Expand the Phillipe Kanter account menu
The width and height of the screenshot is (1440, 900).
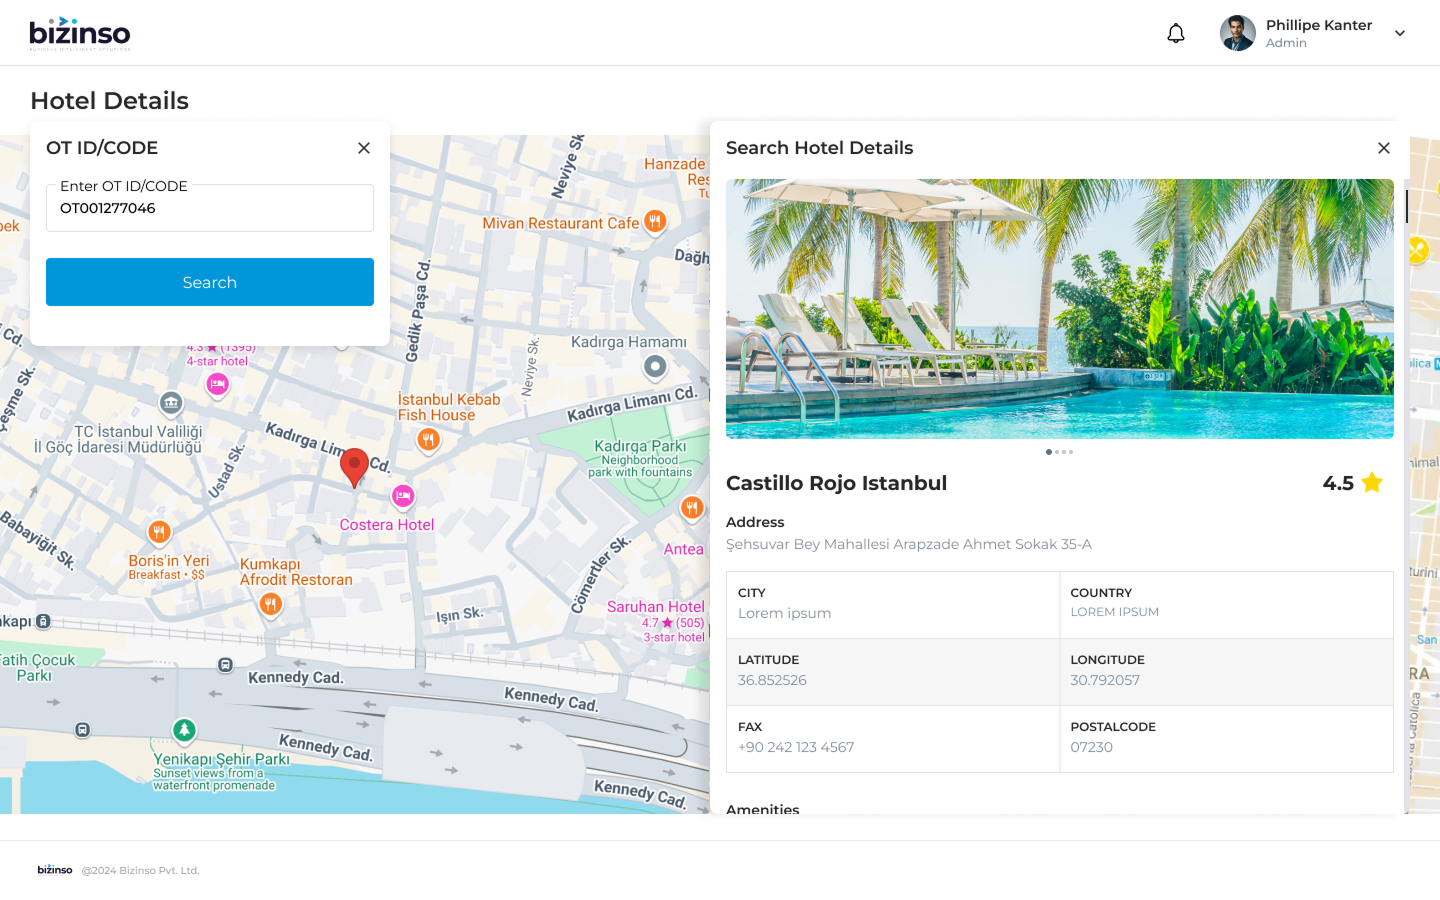(1400, 33)
